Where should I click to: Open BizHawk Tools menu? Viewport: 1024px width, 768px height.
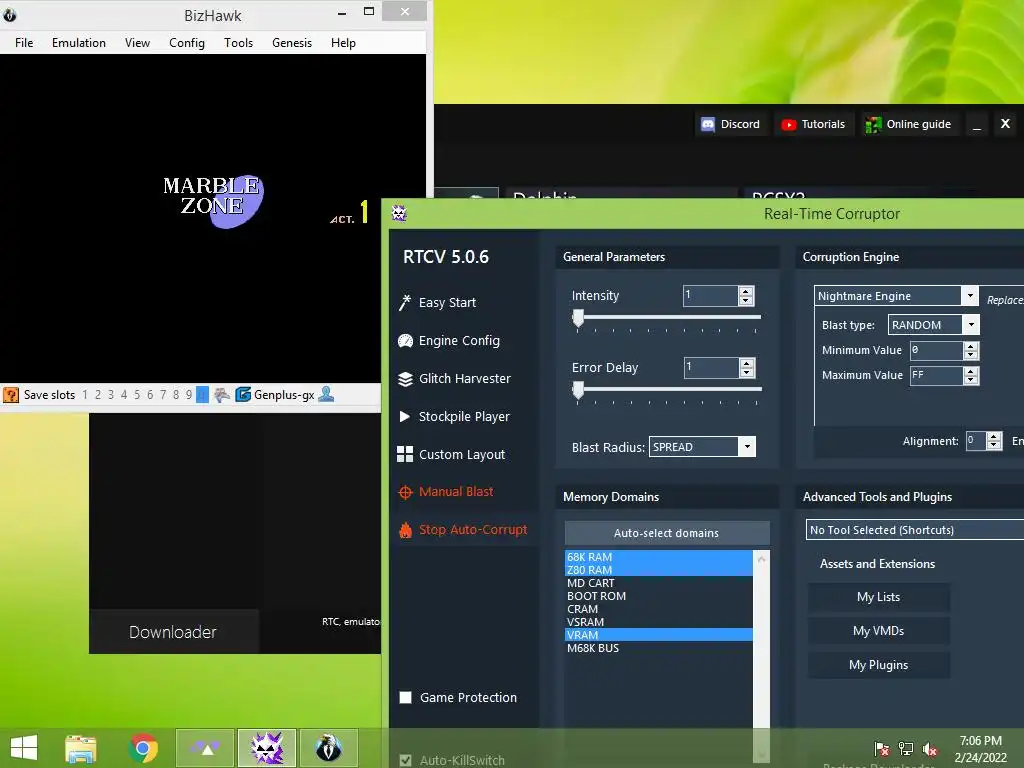[x=238, y=42]
